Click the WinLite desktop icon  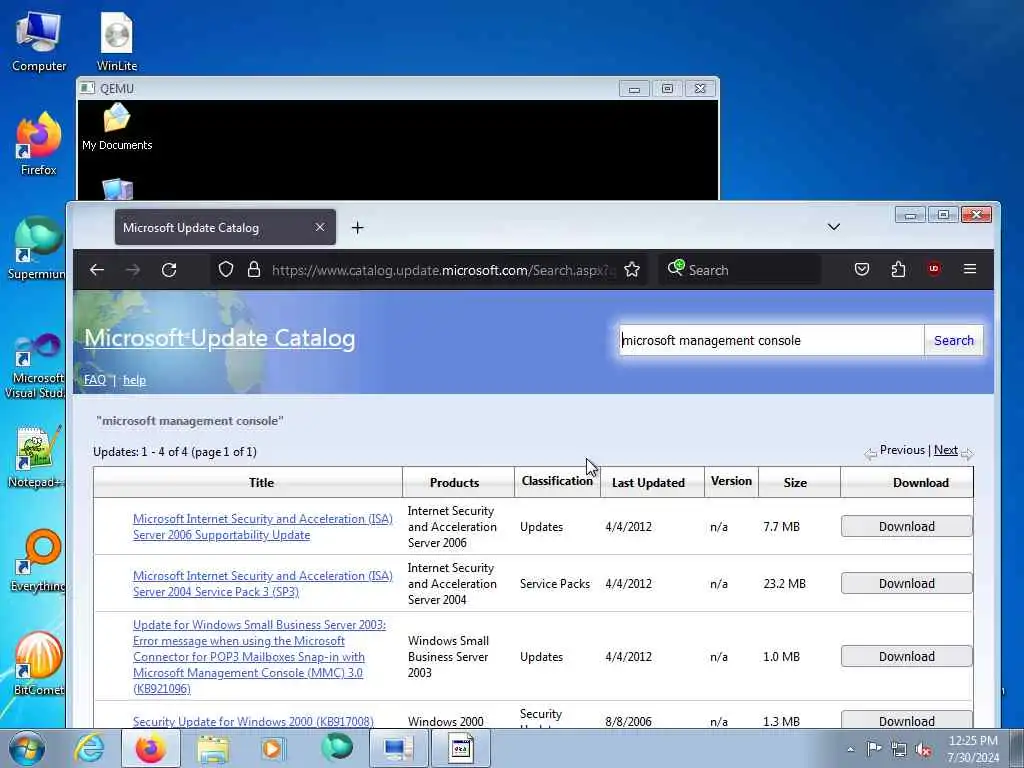(117, 42)
